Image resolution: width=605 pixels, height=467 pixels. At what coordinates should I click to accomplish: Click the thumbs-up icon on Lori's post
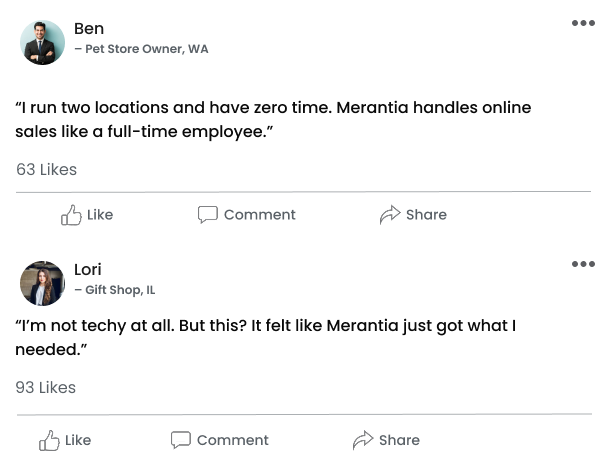[49, 441]
